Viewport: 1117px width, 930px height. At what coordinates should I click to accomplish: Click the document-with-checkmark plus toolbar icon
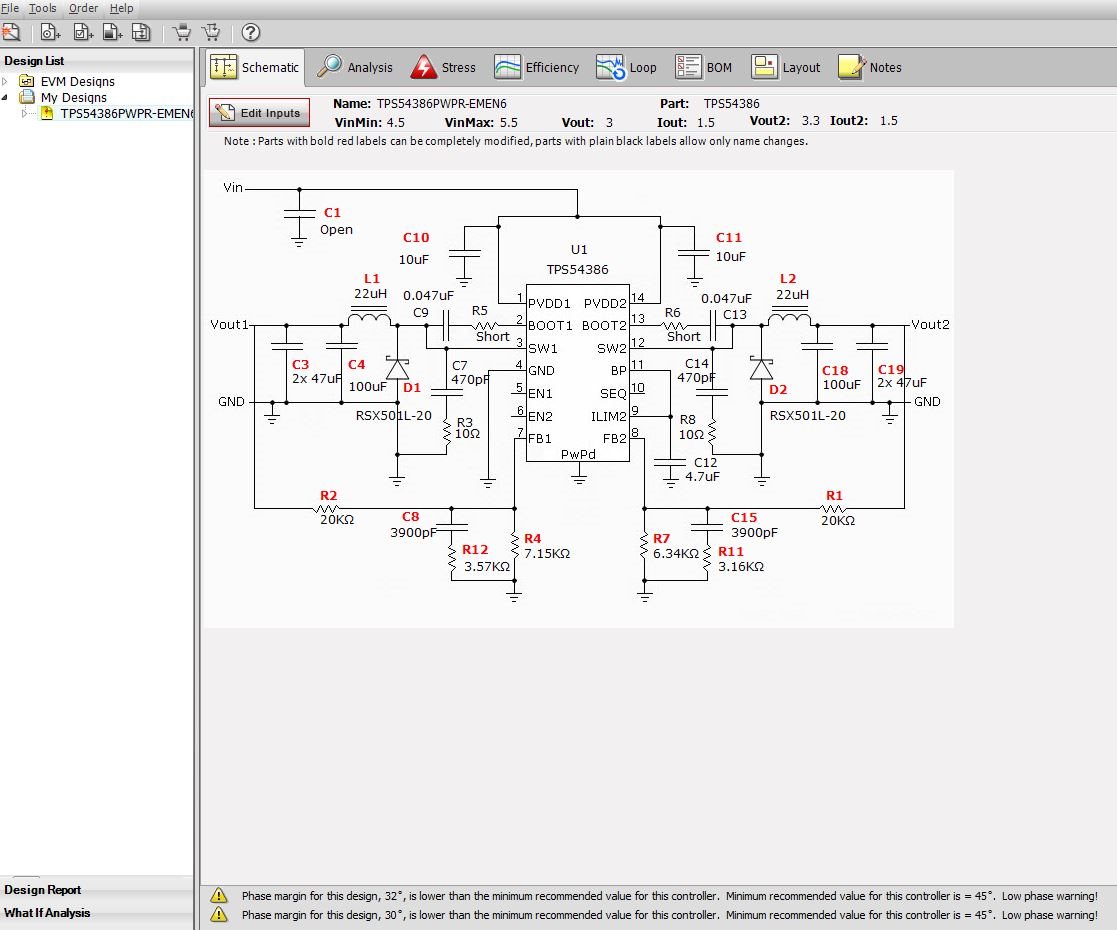coord(83,33)
